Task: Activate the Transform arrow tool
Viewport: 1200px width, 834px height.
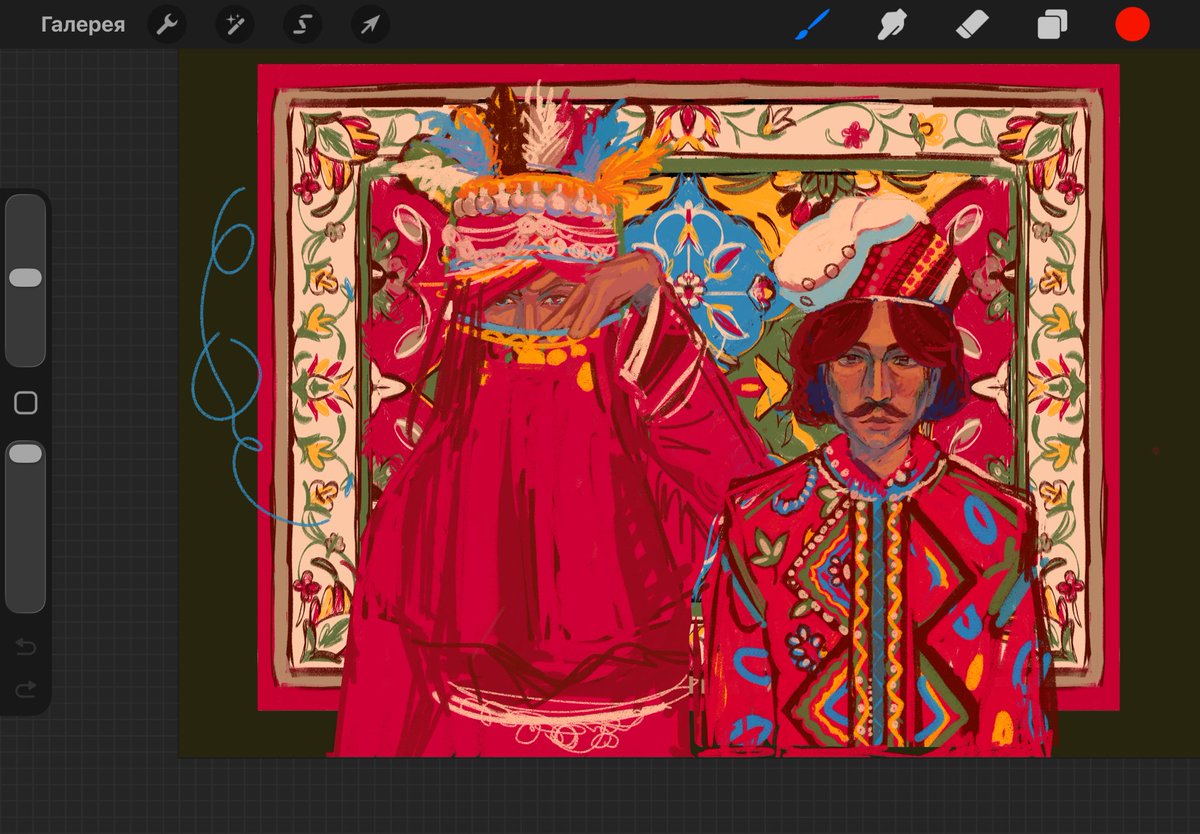Action: 370,25
